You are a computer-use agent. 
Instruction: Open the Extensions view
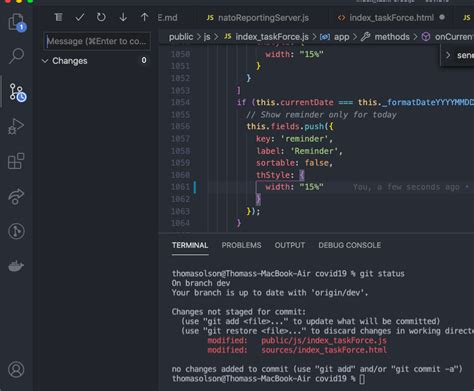(x=16, y=161)
